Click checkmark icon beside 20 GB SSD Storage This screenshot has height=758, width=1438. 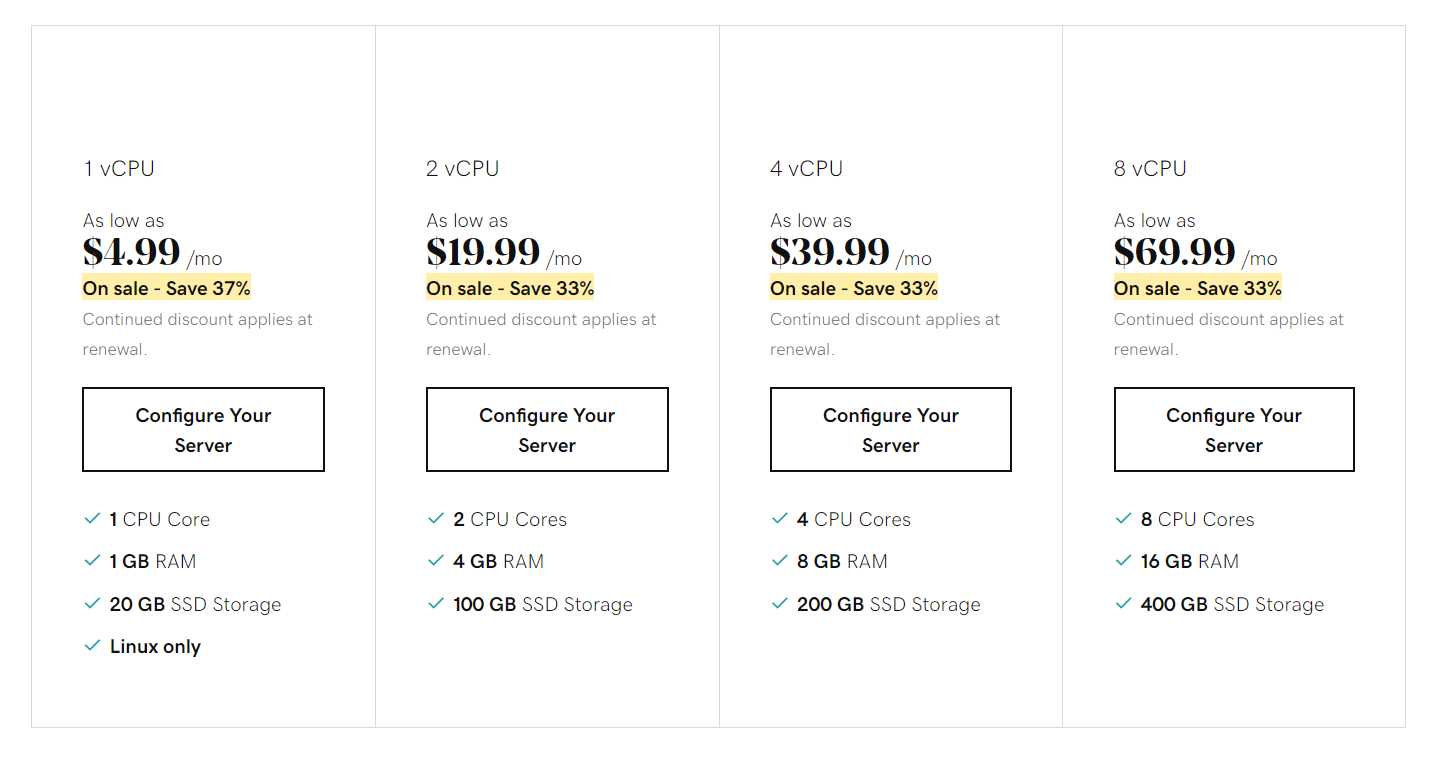point(92,603)
